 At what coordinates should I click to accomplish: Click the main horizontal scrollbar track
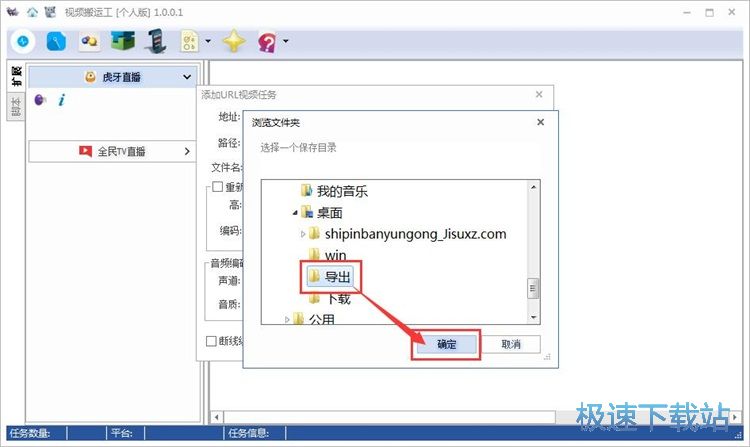tap(477, 417)
